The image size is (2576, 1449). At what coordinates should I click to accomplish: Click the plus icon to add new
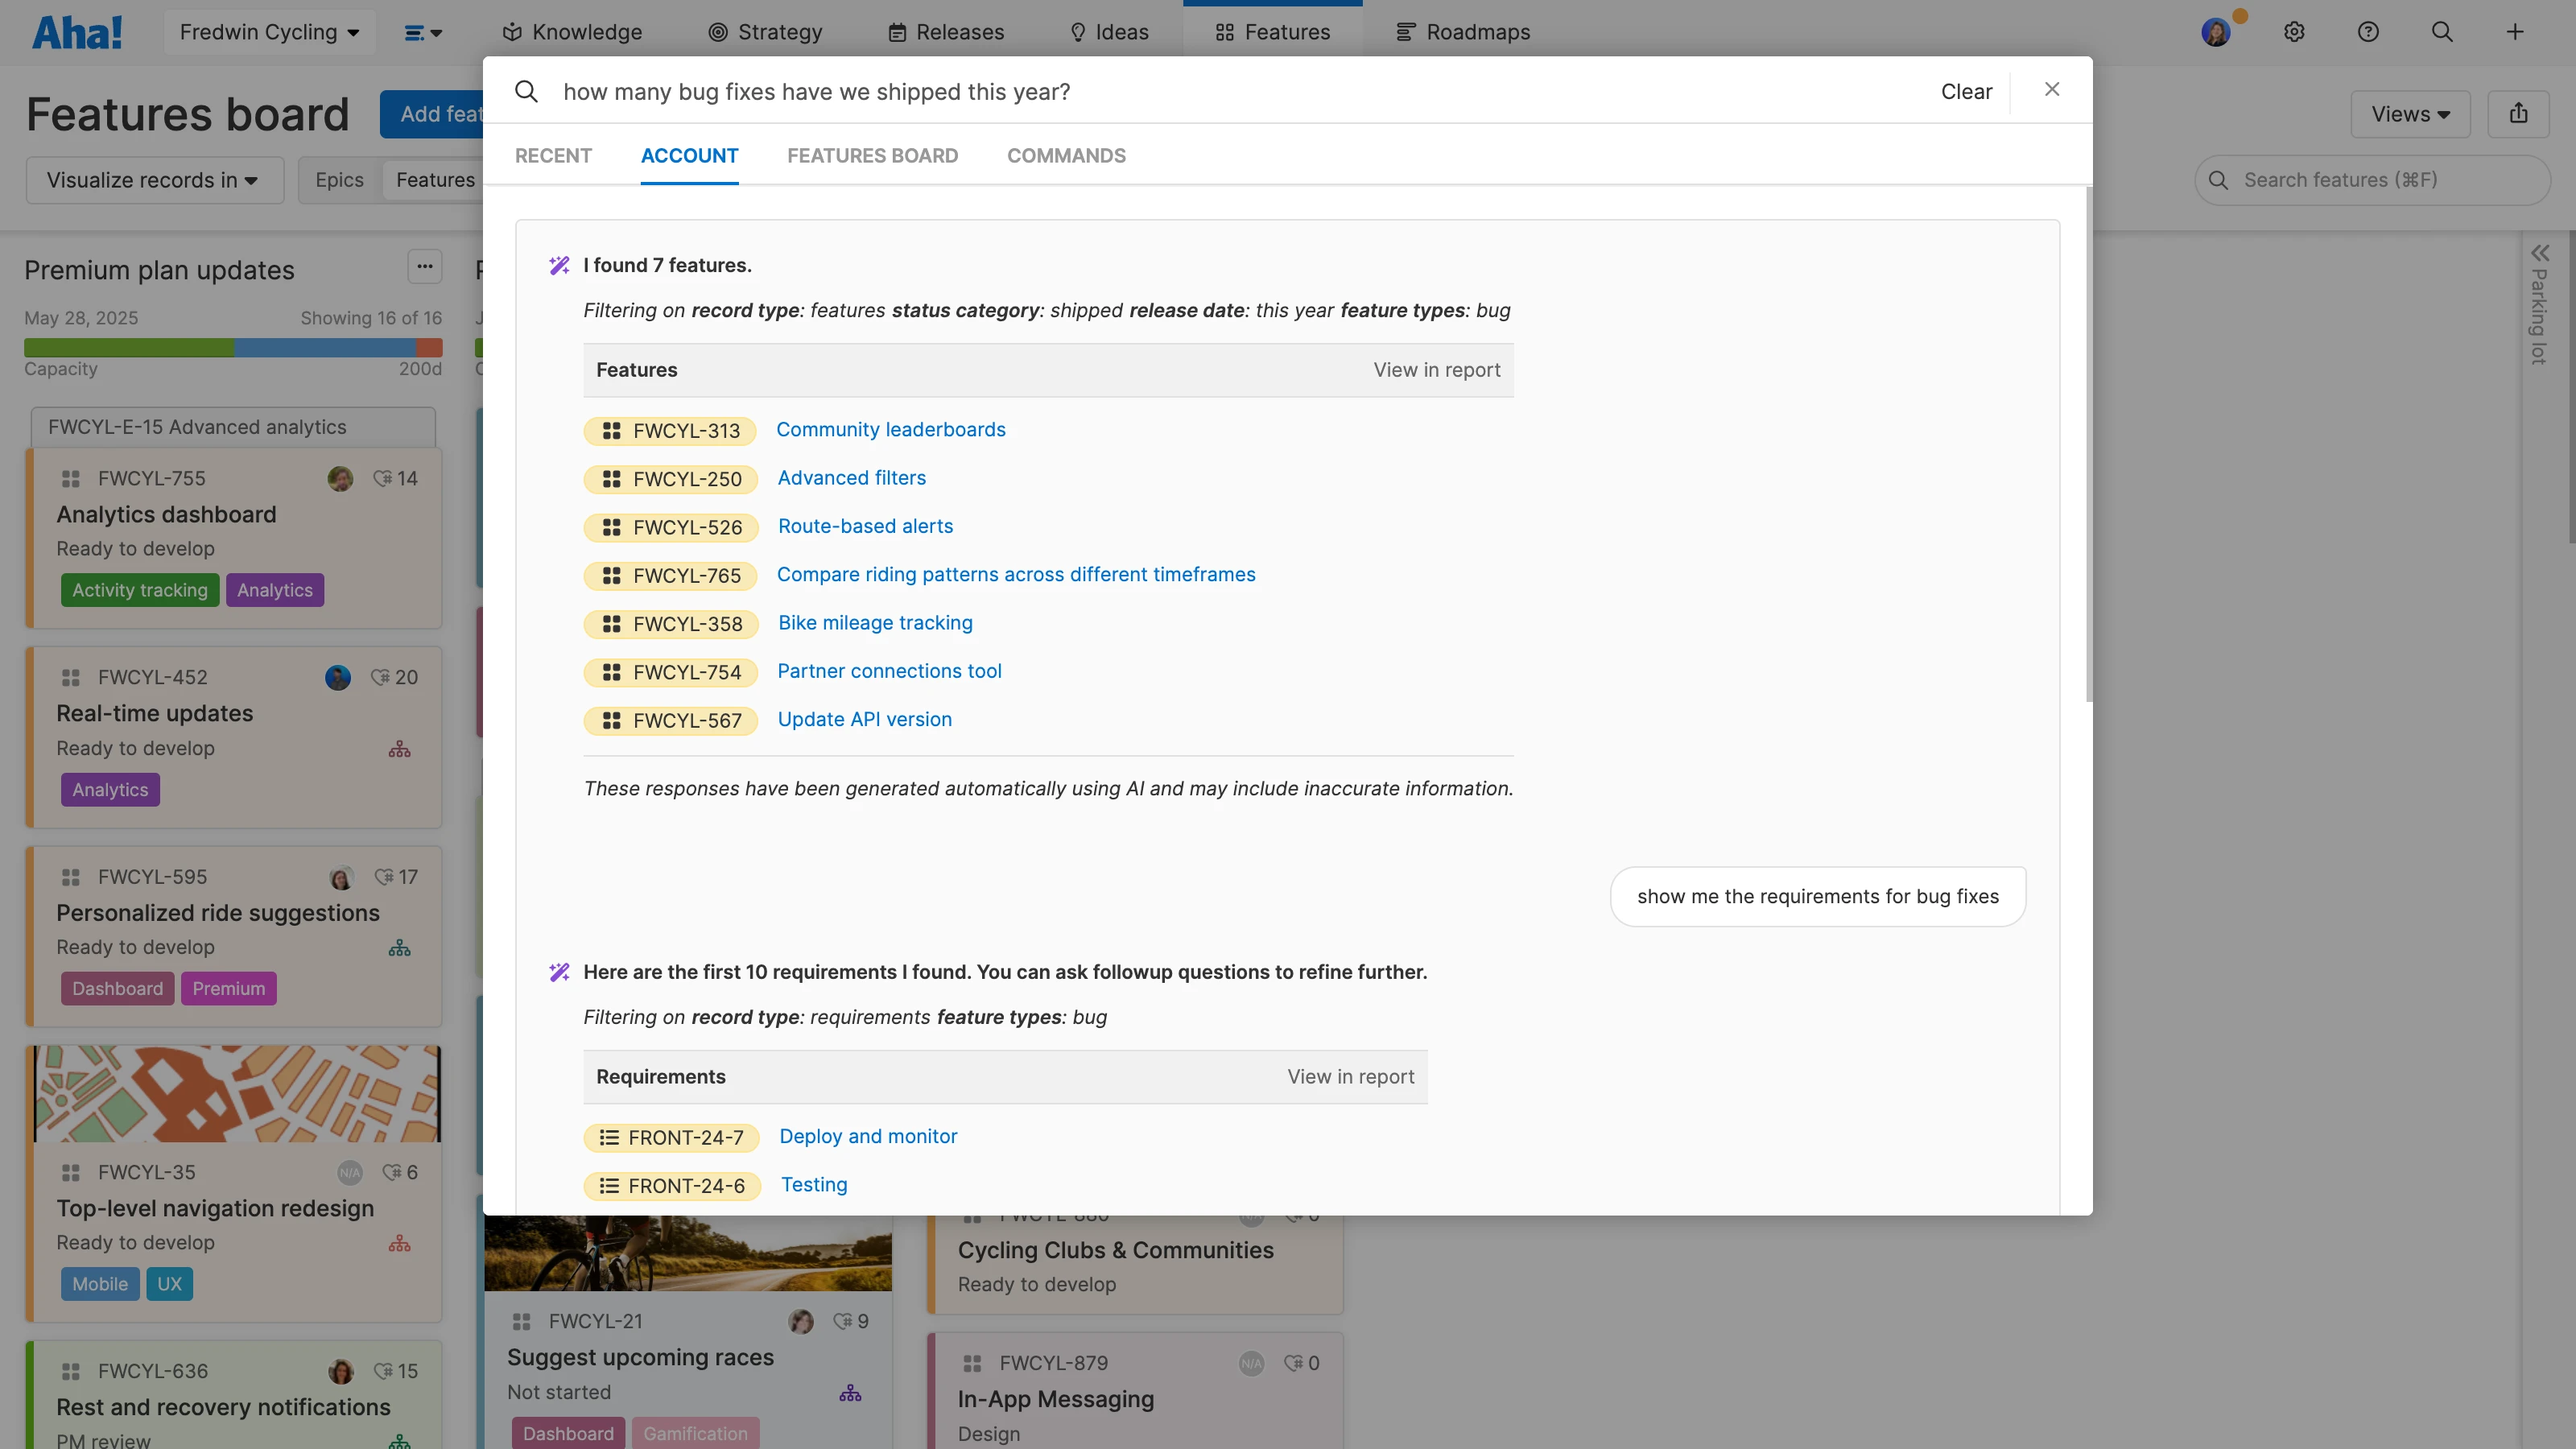coord(2515,32)
